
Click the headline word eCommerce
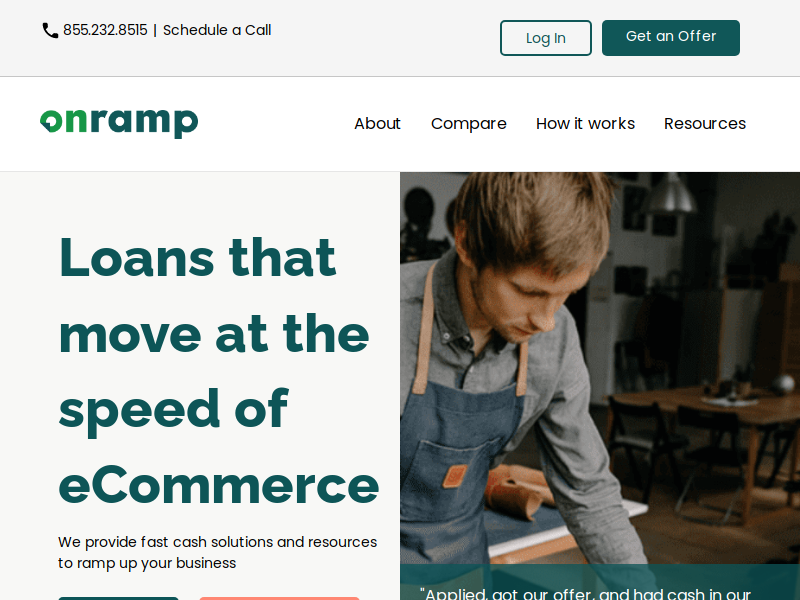click(x=219, y=485)
